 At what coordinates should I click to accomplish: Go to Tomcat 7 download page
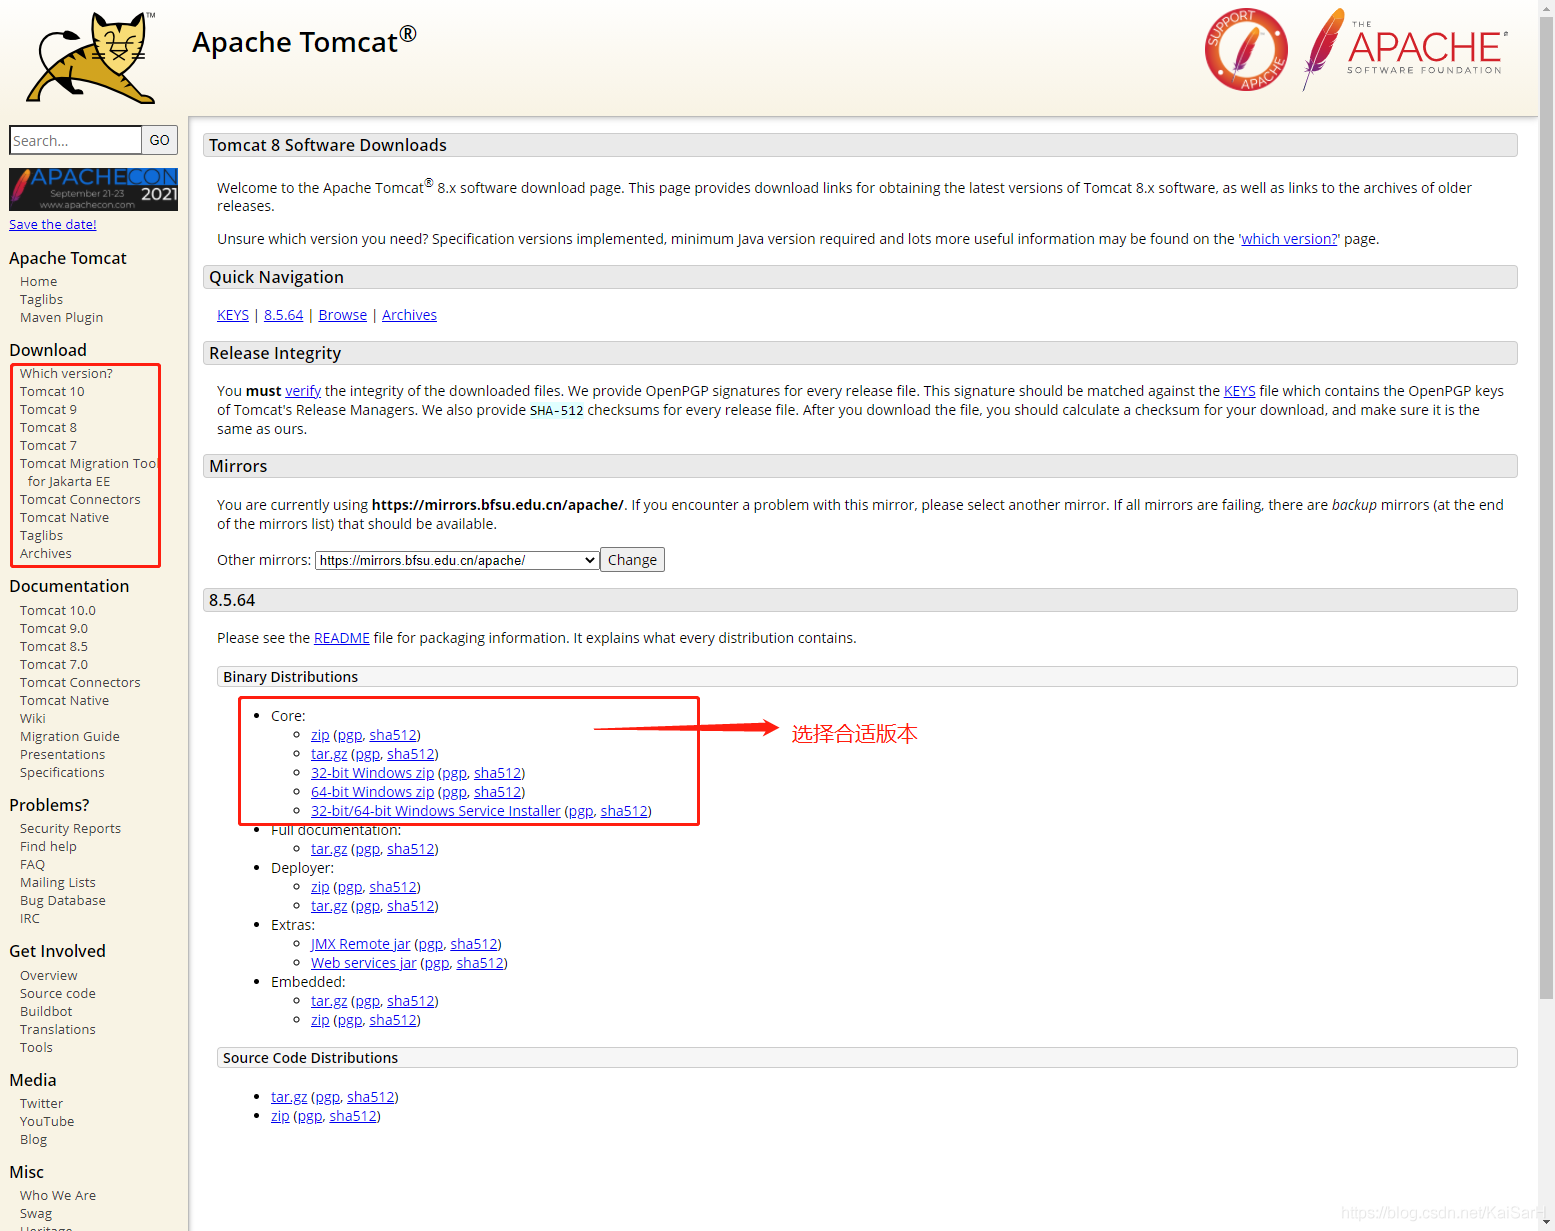click(x=48, y=445)
